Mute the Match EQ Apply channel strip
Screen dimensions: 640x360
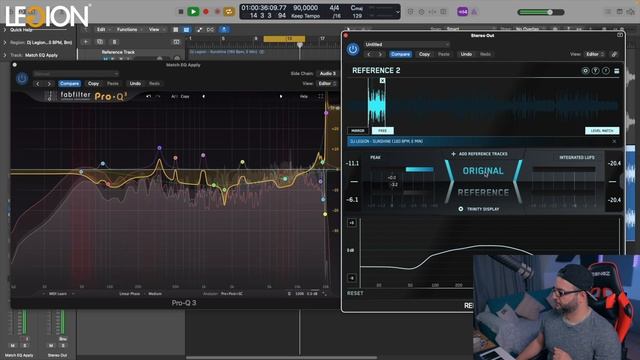[13, 346]
